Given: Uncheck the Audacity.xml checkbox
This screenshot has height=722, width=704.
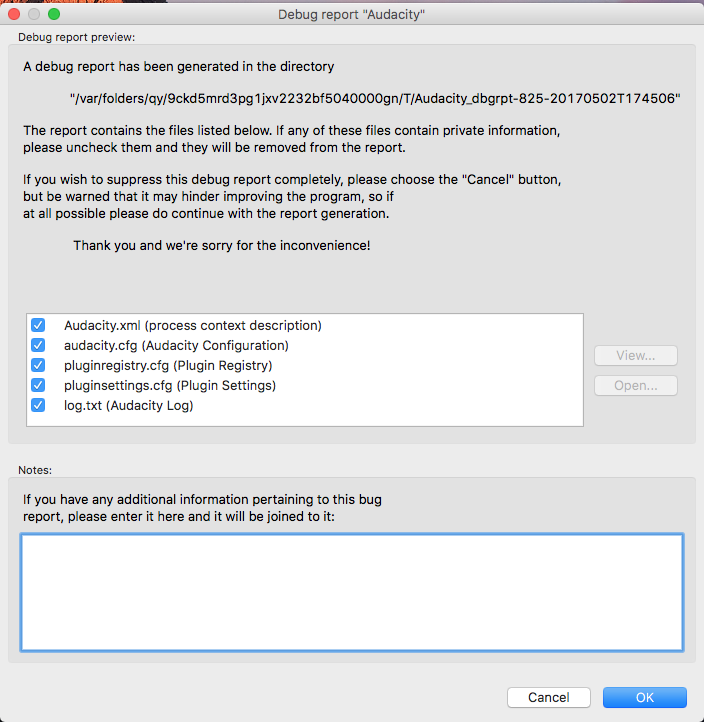Looking at the screenshot, I should 38,325.
